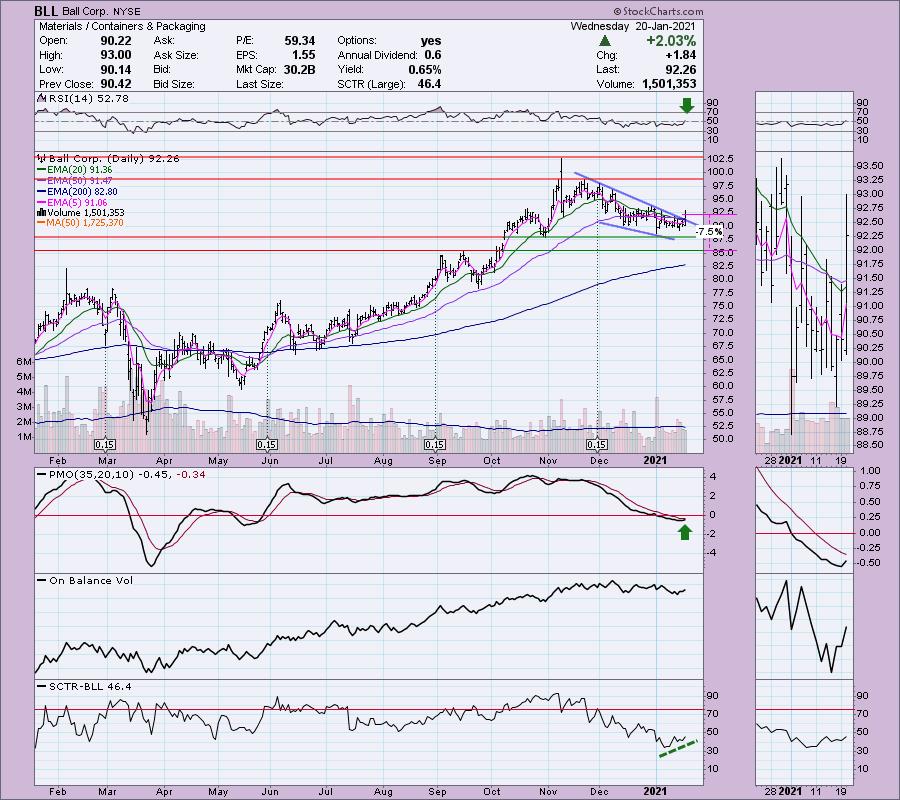Click the Volume 1,501,353 legend entry
This screenshot has height=800, width=900.
click(81, 212)
